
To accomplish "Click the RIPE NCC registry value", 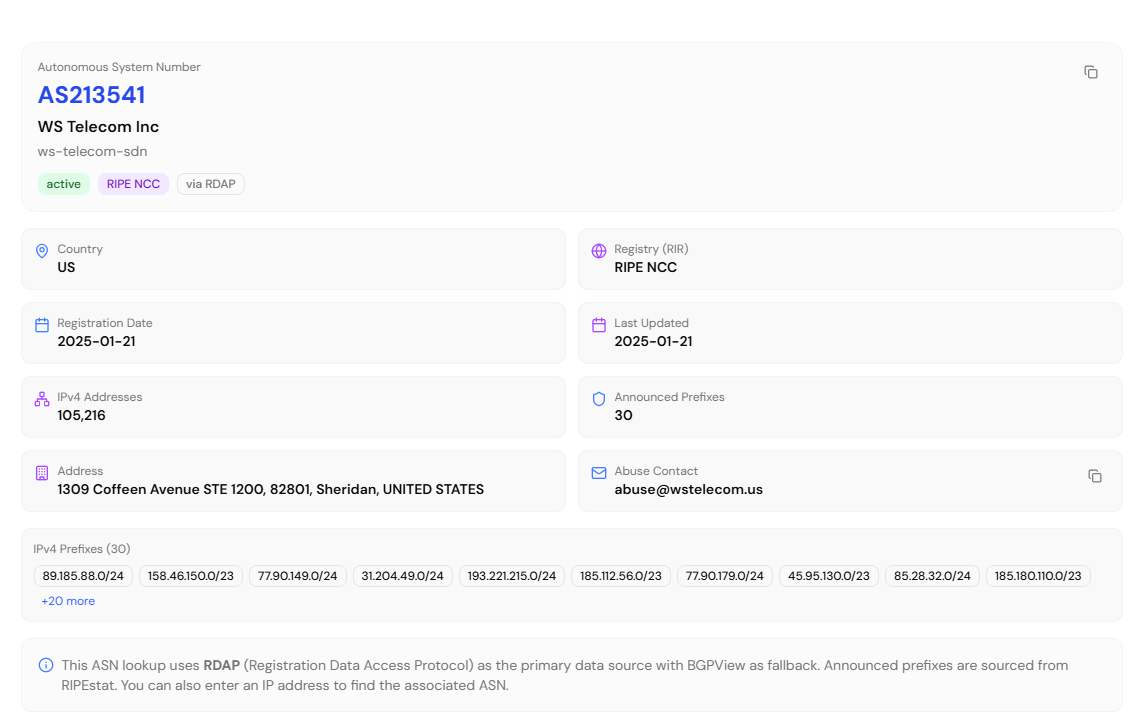I will pyautogui.click(x=646, y=267).
